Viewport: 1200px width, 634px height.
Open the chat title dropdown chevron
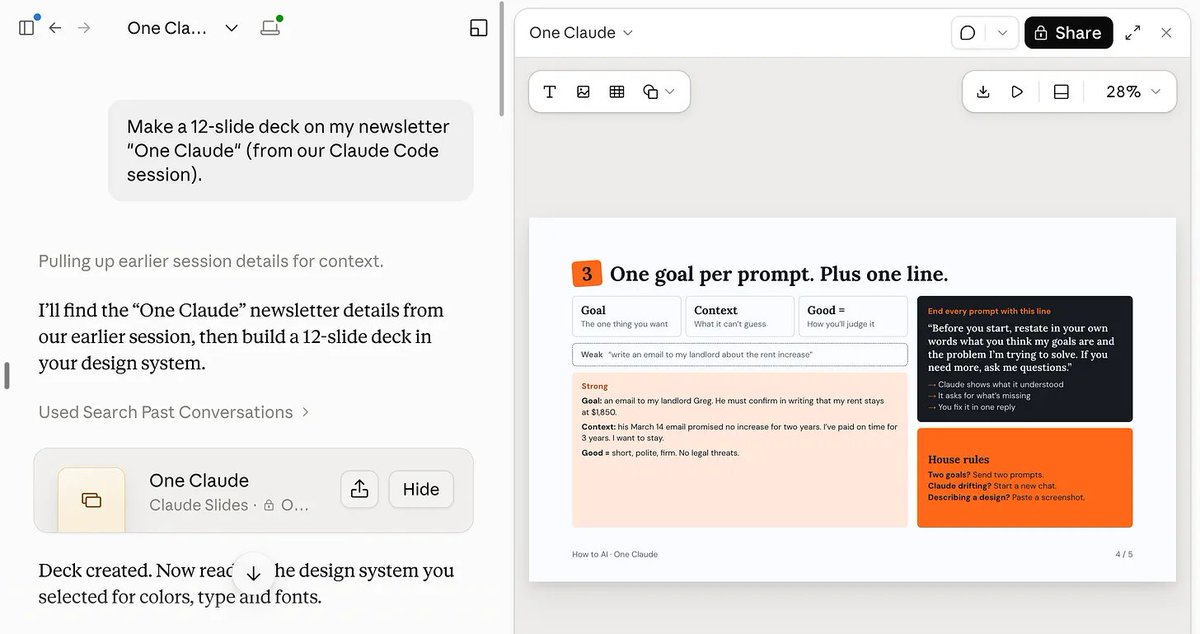232,28
